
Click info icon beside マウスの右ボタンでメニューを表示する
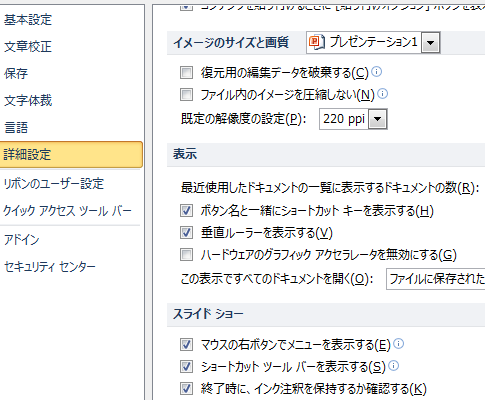pyautogui.click(x=399, y=344)
